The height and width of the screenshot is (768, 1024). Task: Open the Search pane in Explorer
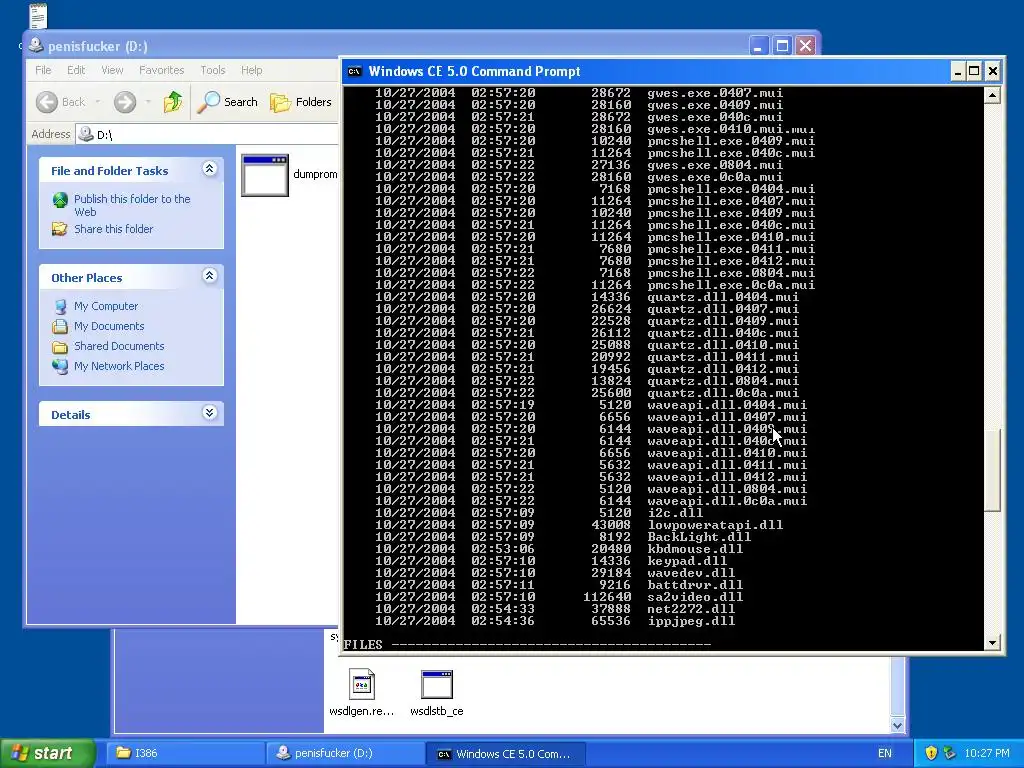(227, 102)
